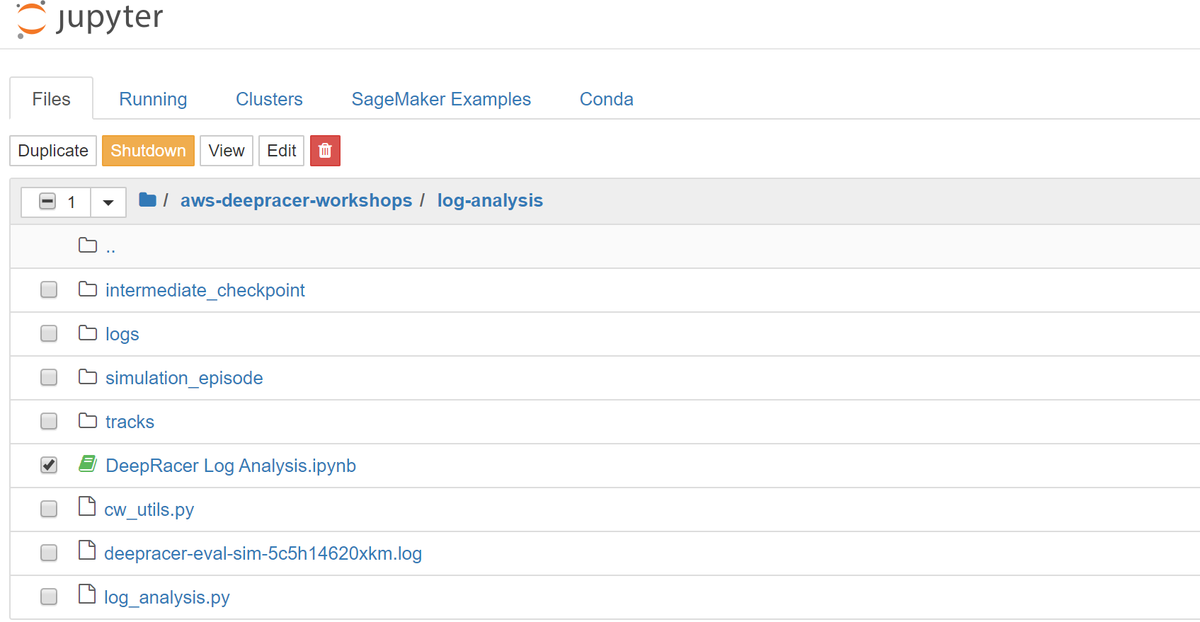Viewport: 1200px width, 622px height.
Task: Open cw_utils.py file link
Action: coord(149,510)
